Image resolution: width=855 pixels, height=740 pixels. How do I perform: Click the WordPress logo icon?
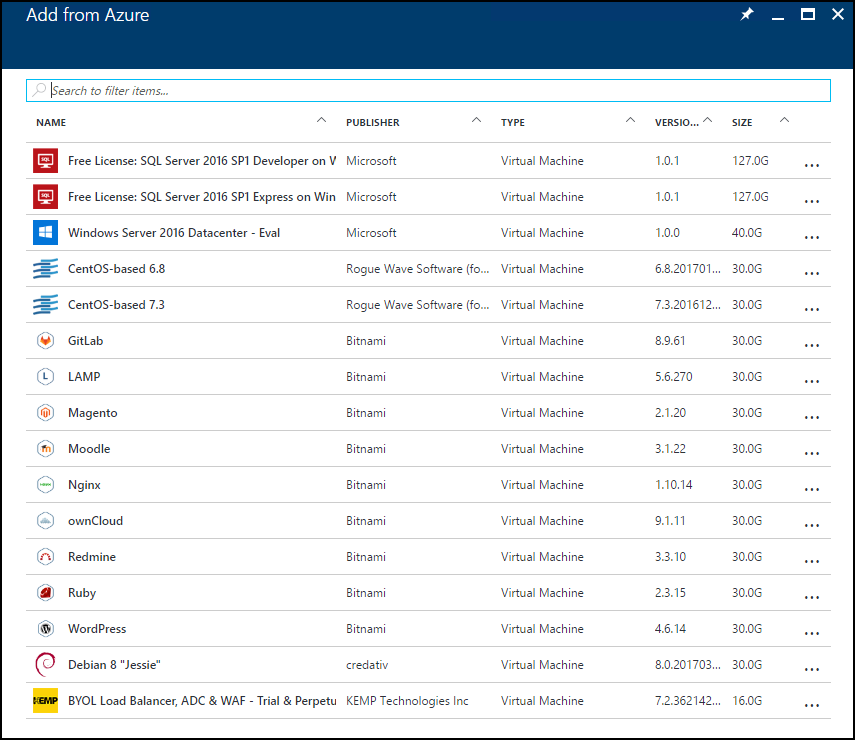tap(42, 628)
